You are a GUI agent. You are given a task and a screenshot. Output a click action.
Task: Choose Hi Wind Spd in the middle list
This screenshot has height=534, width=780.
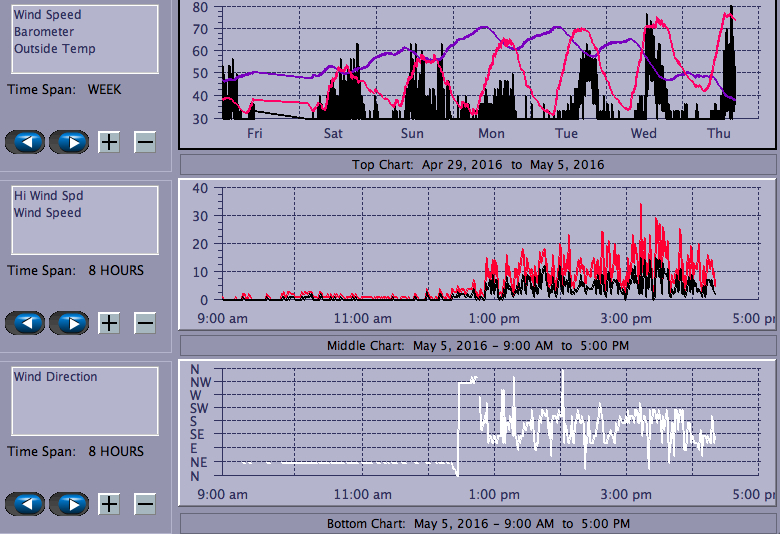click(47, 196)
